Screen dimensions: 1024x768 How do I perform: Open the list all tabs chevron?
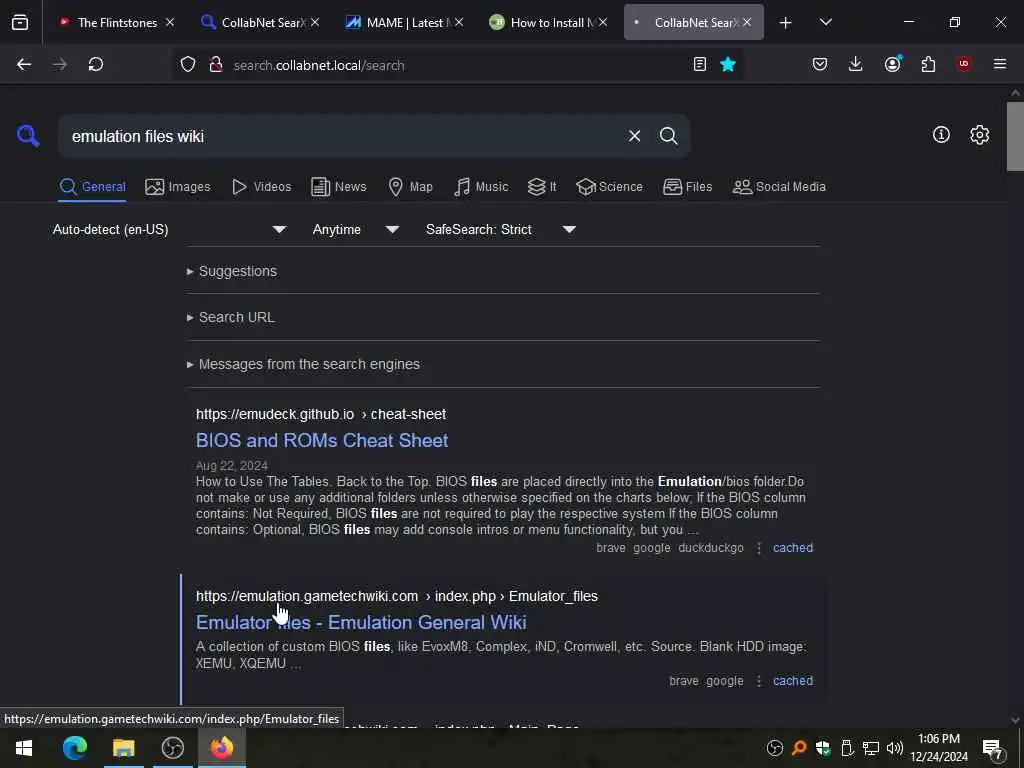(x=825, y=22)
